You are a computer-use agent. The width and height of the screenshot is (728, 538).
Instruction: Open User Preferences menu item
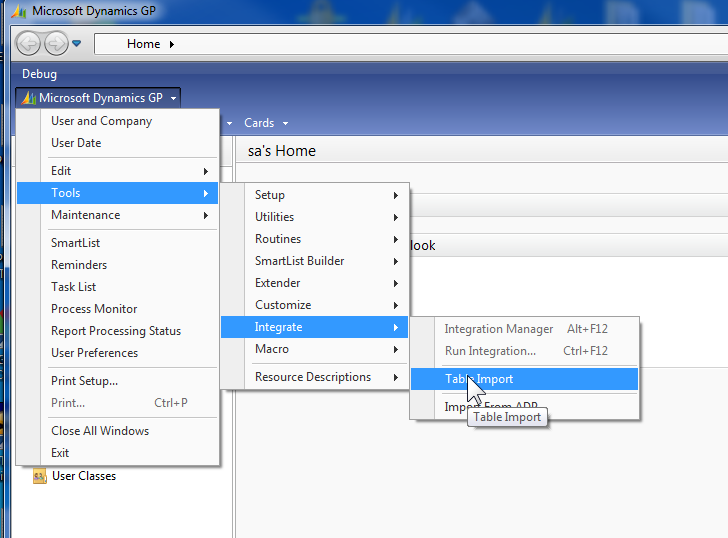(x=117, y=353)
